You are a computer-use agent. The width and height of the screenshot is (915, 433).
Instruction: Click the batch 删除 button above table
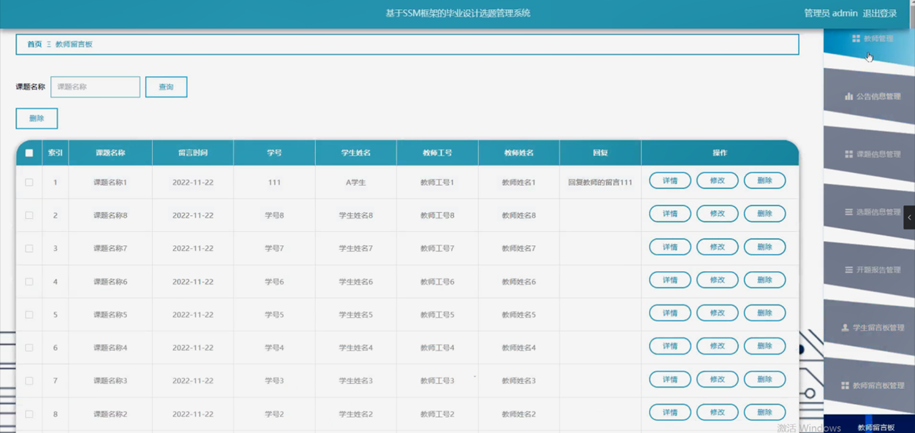(x=37, y=118)
